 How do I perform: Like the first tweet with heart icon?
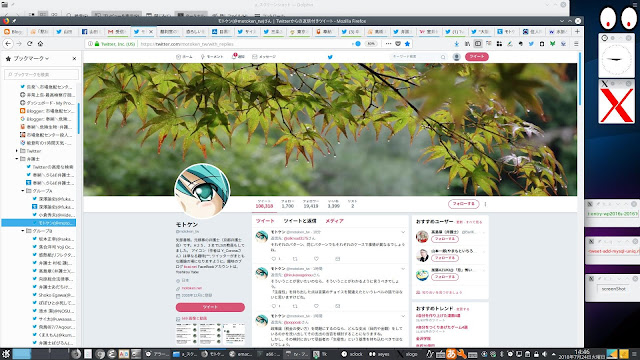pos(316,259)
